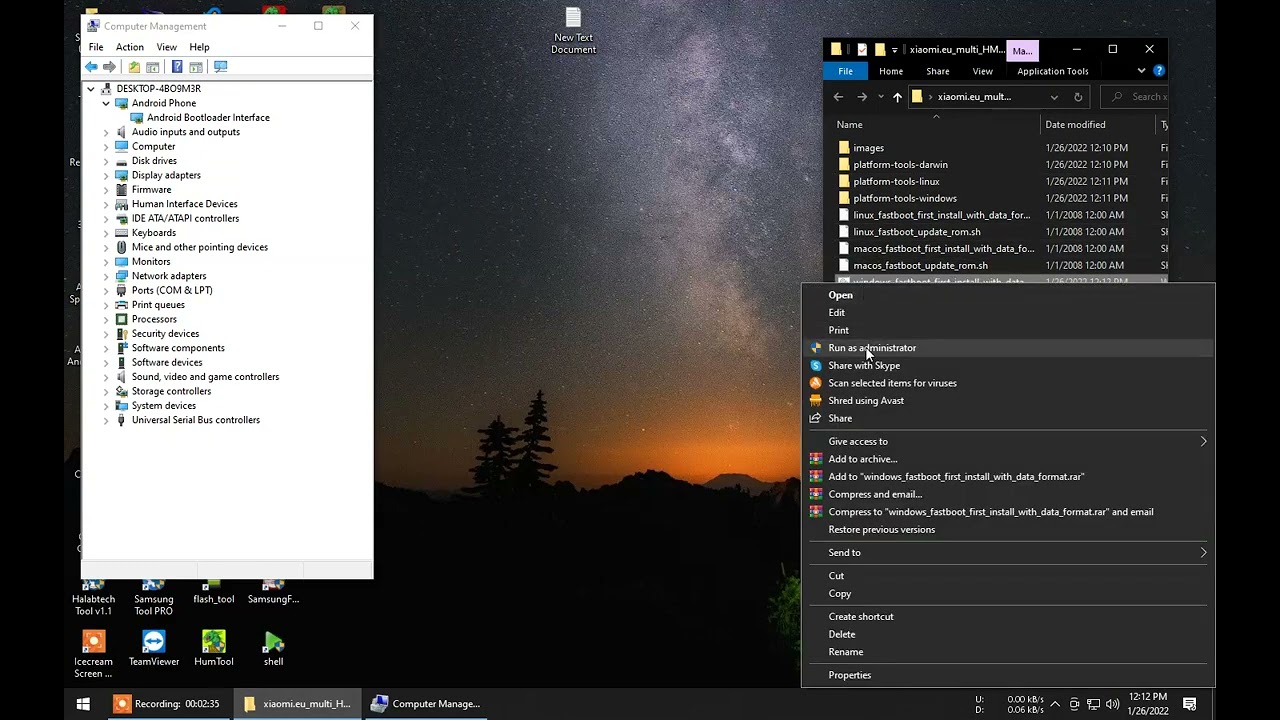Click the xiaomi.eu_multi_H... taskbar button

click(297, 704)
